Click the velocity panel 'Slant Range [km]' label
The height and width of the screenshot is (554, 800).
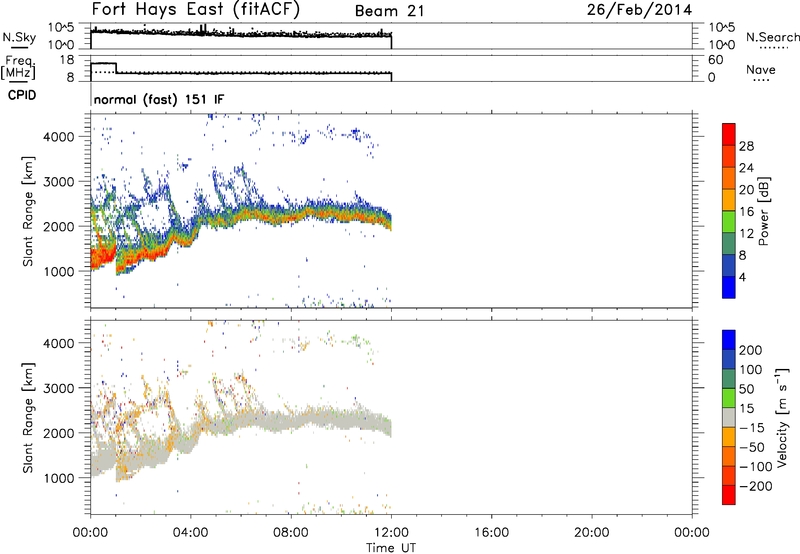pos(28,418)
